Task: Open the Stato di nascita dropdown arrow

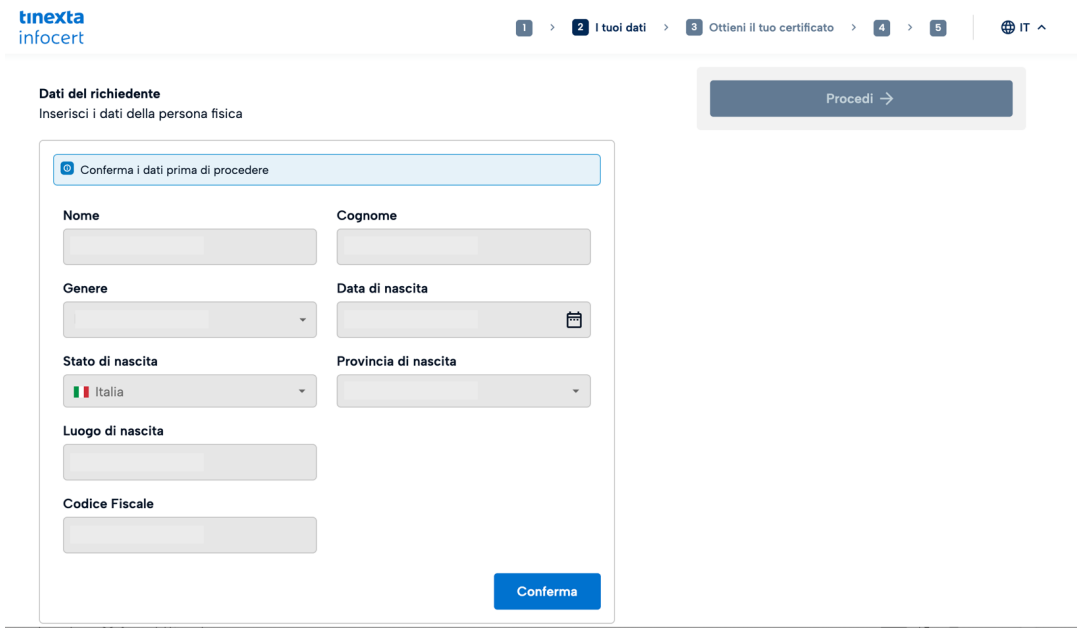Action: [x=302, y=392]
